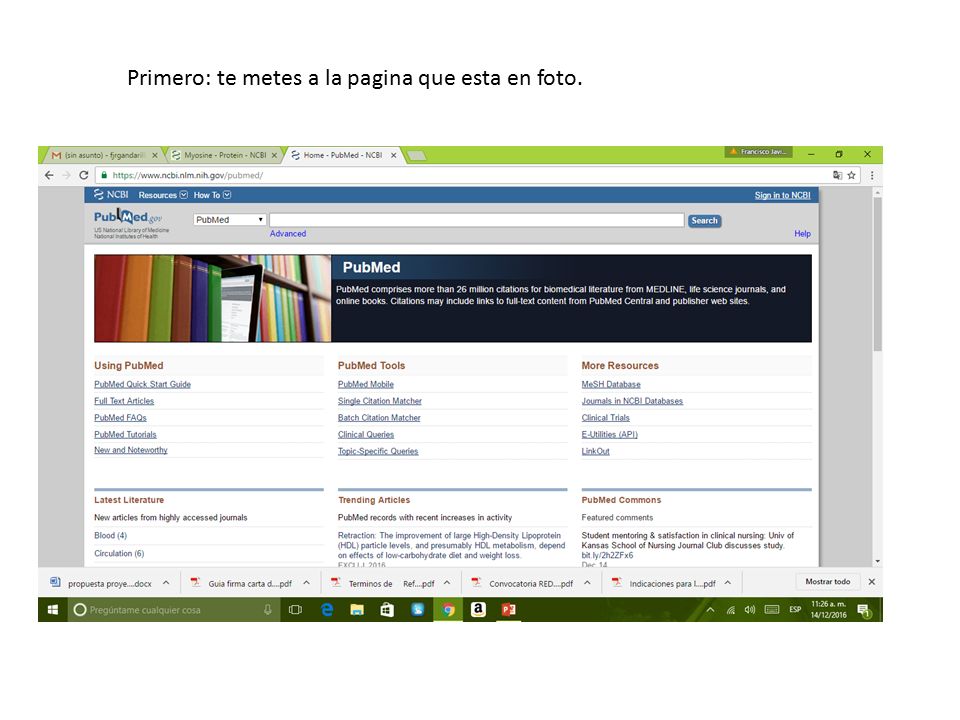Open the Action Center notification icon
Screen dimensions: 960x720
tap(864, 610)
